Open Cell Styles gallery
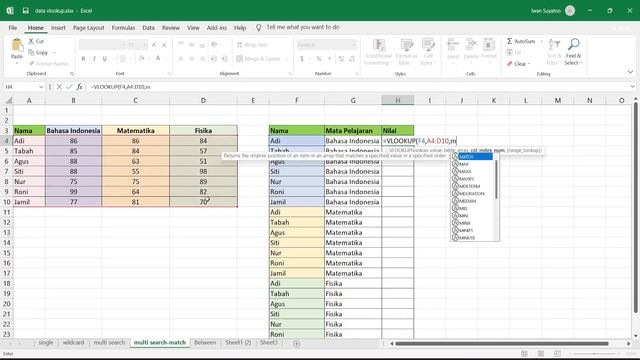 tap(428, 52)
